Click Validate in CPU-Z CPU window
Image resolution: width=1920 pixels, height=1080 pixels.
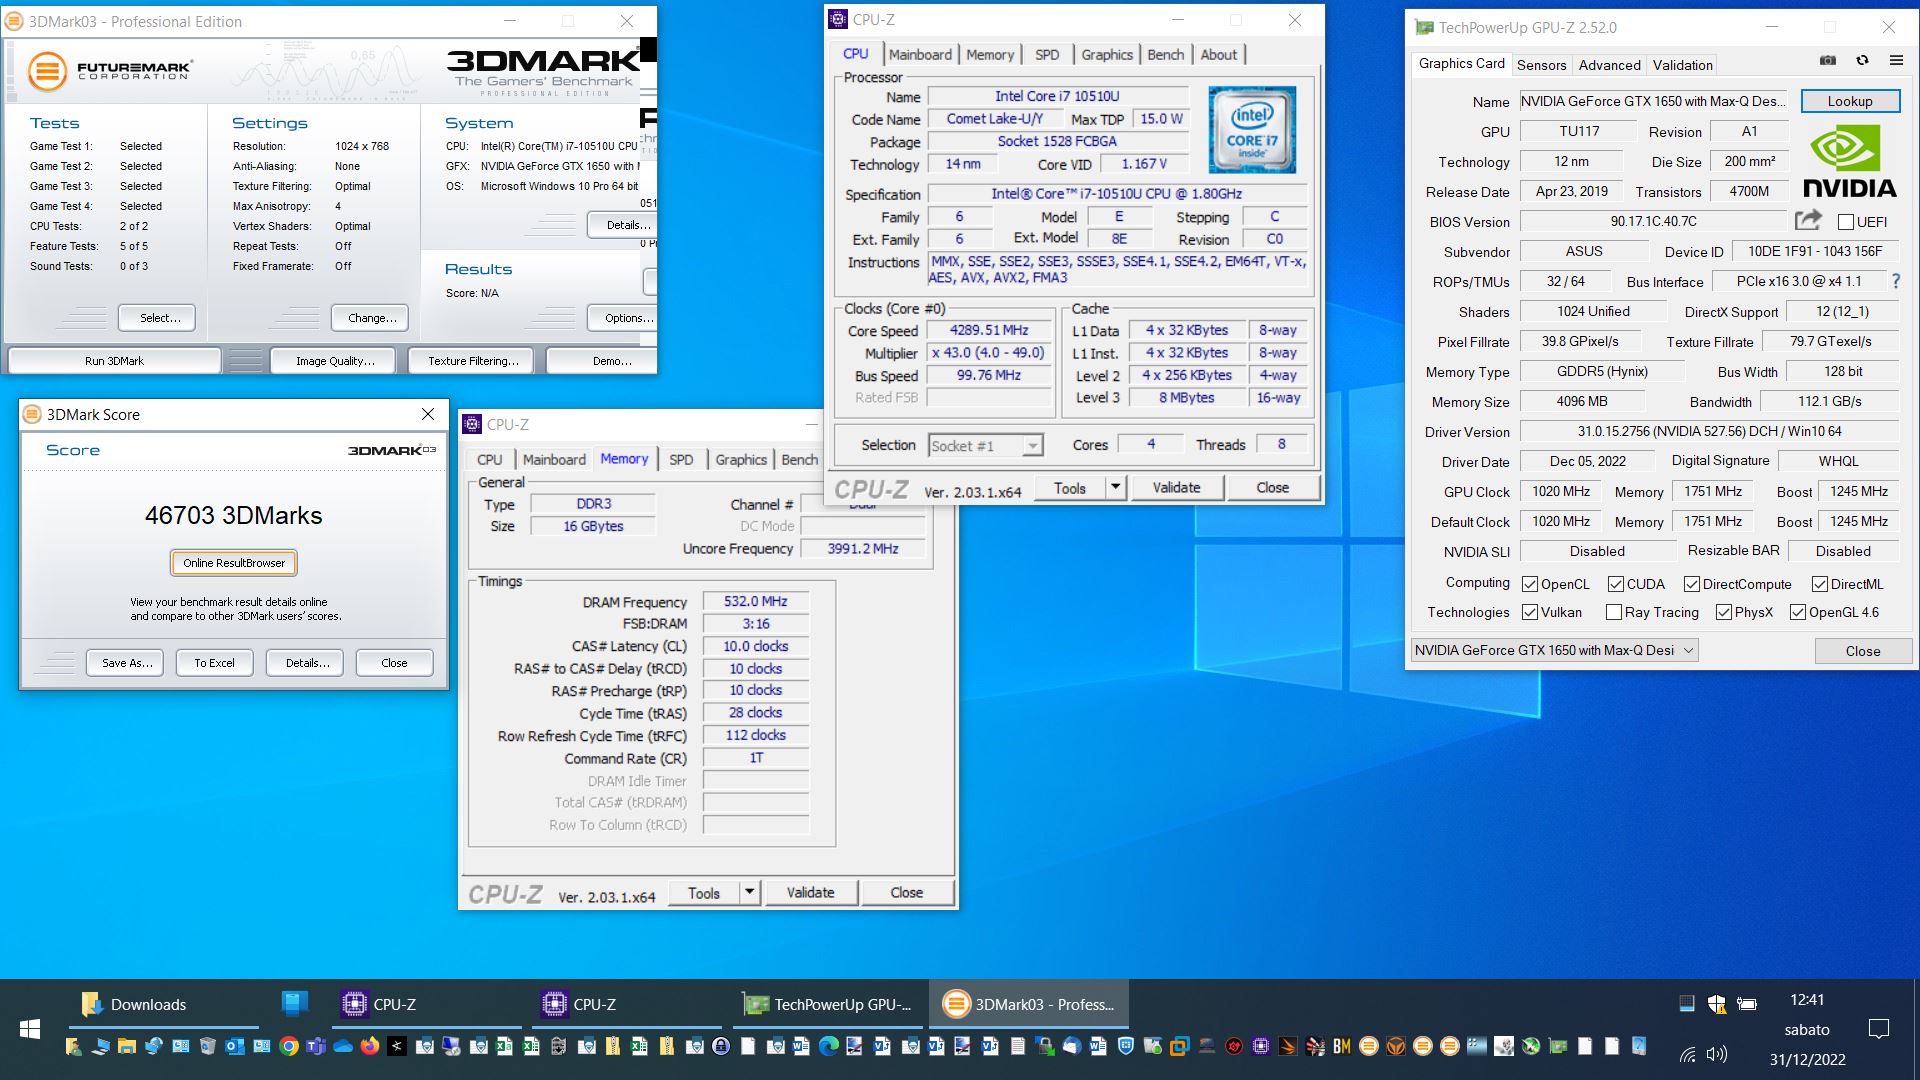tap(1176, 487)
